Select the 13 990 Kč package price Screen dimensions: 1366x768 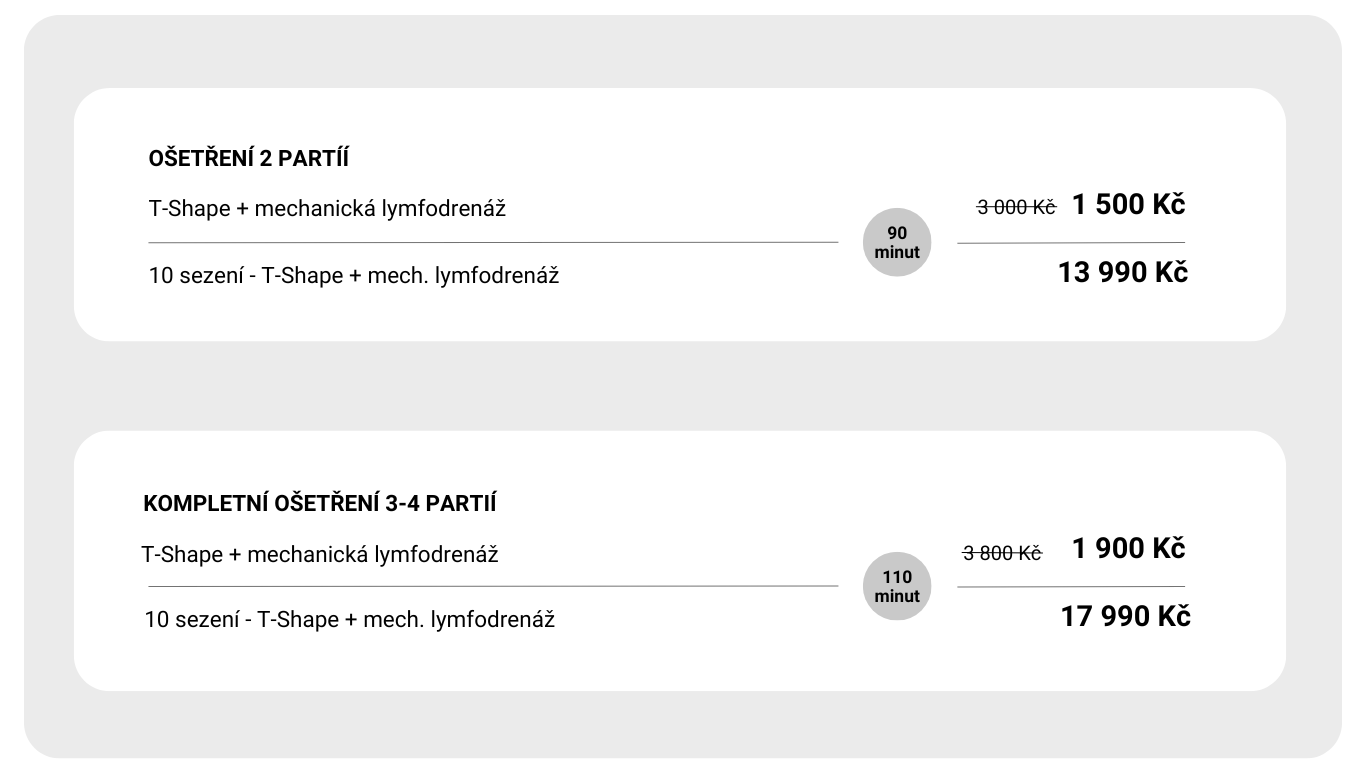tap(1122, 272)
